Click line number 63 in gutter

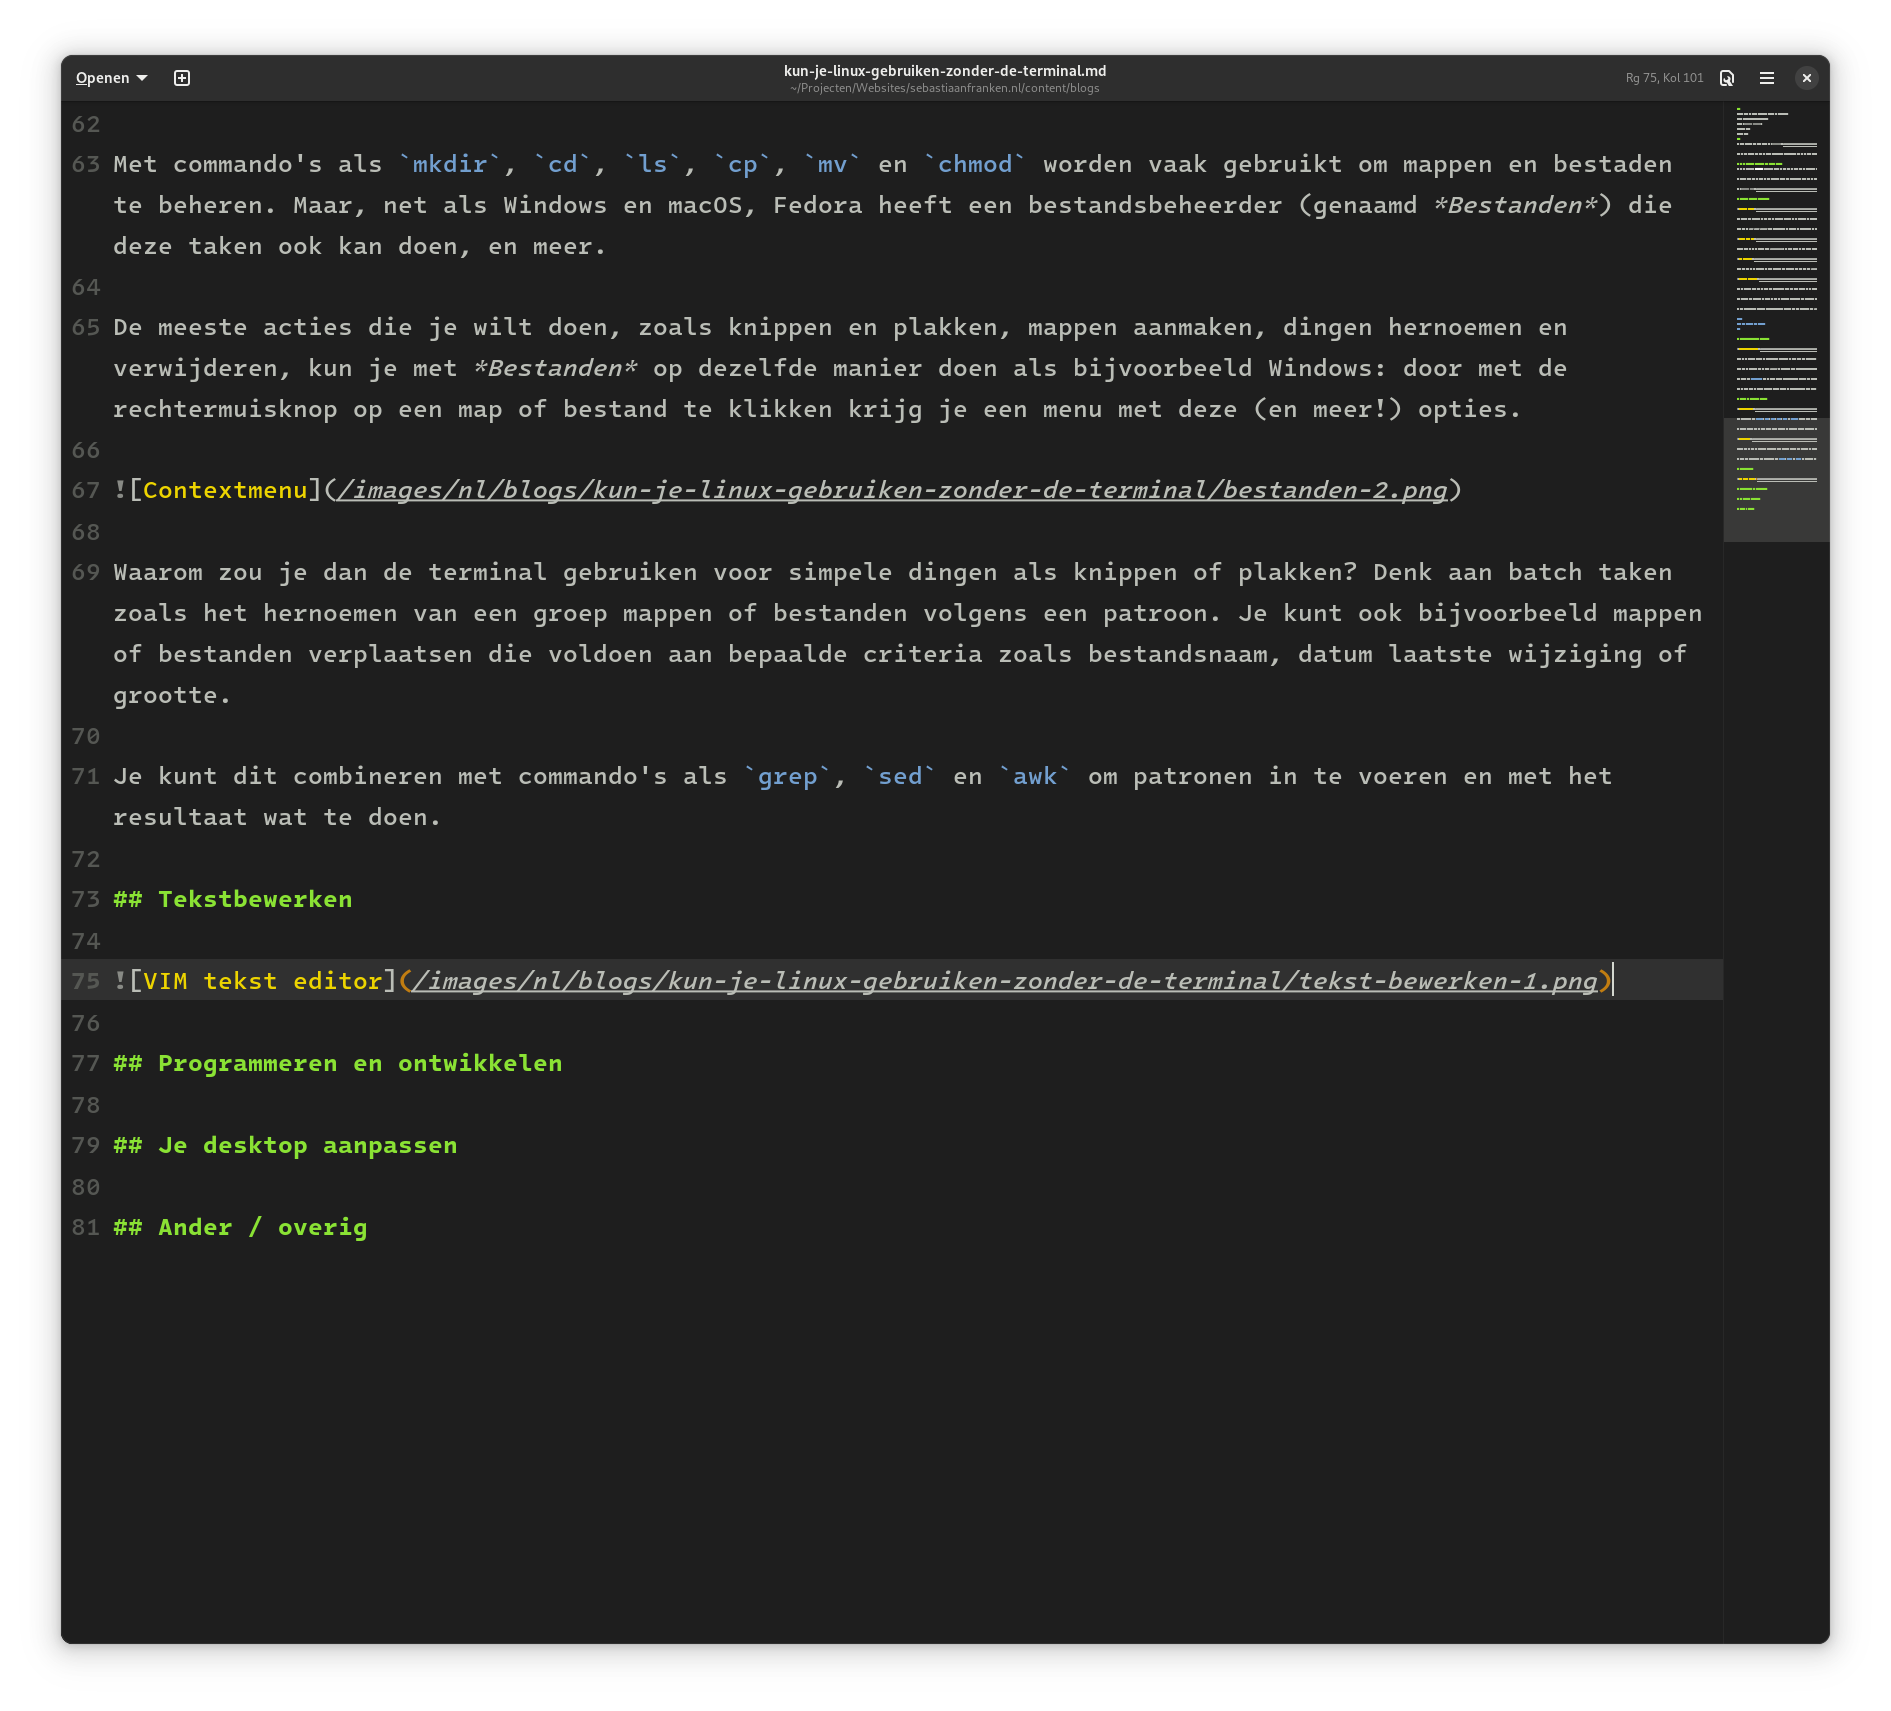[86, 164]
